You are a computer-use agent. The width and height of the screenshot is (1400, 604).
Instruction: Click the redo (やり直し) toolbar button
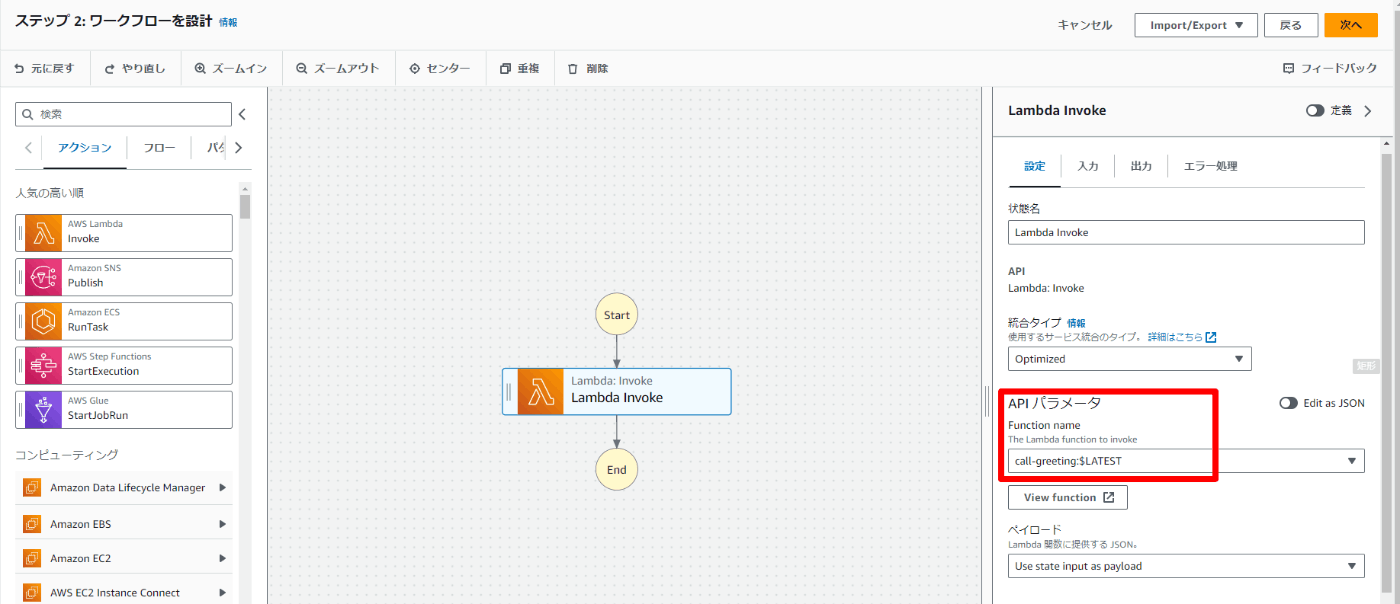(135, 69)
